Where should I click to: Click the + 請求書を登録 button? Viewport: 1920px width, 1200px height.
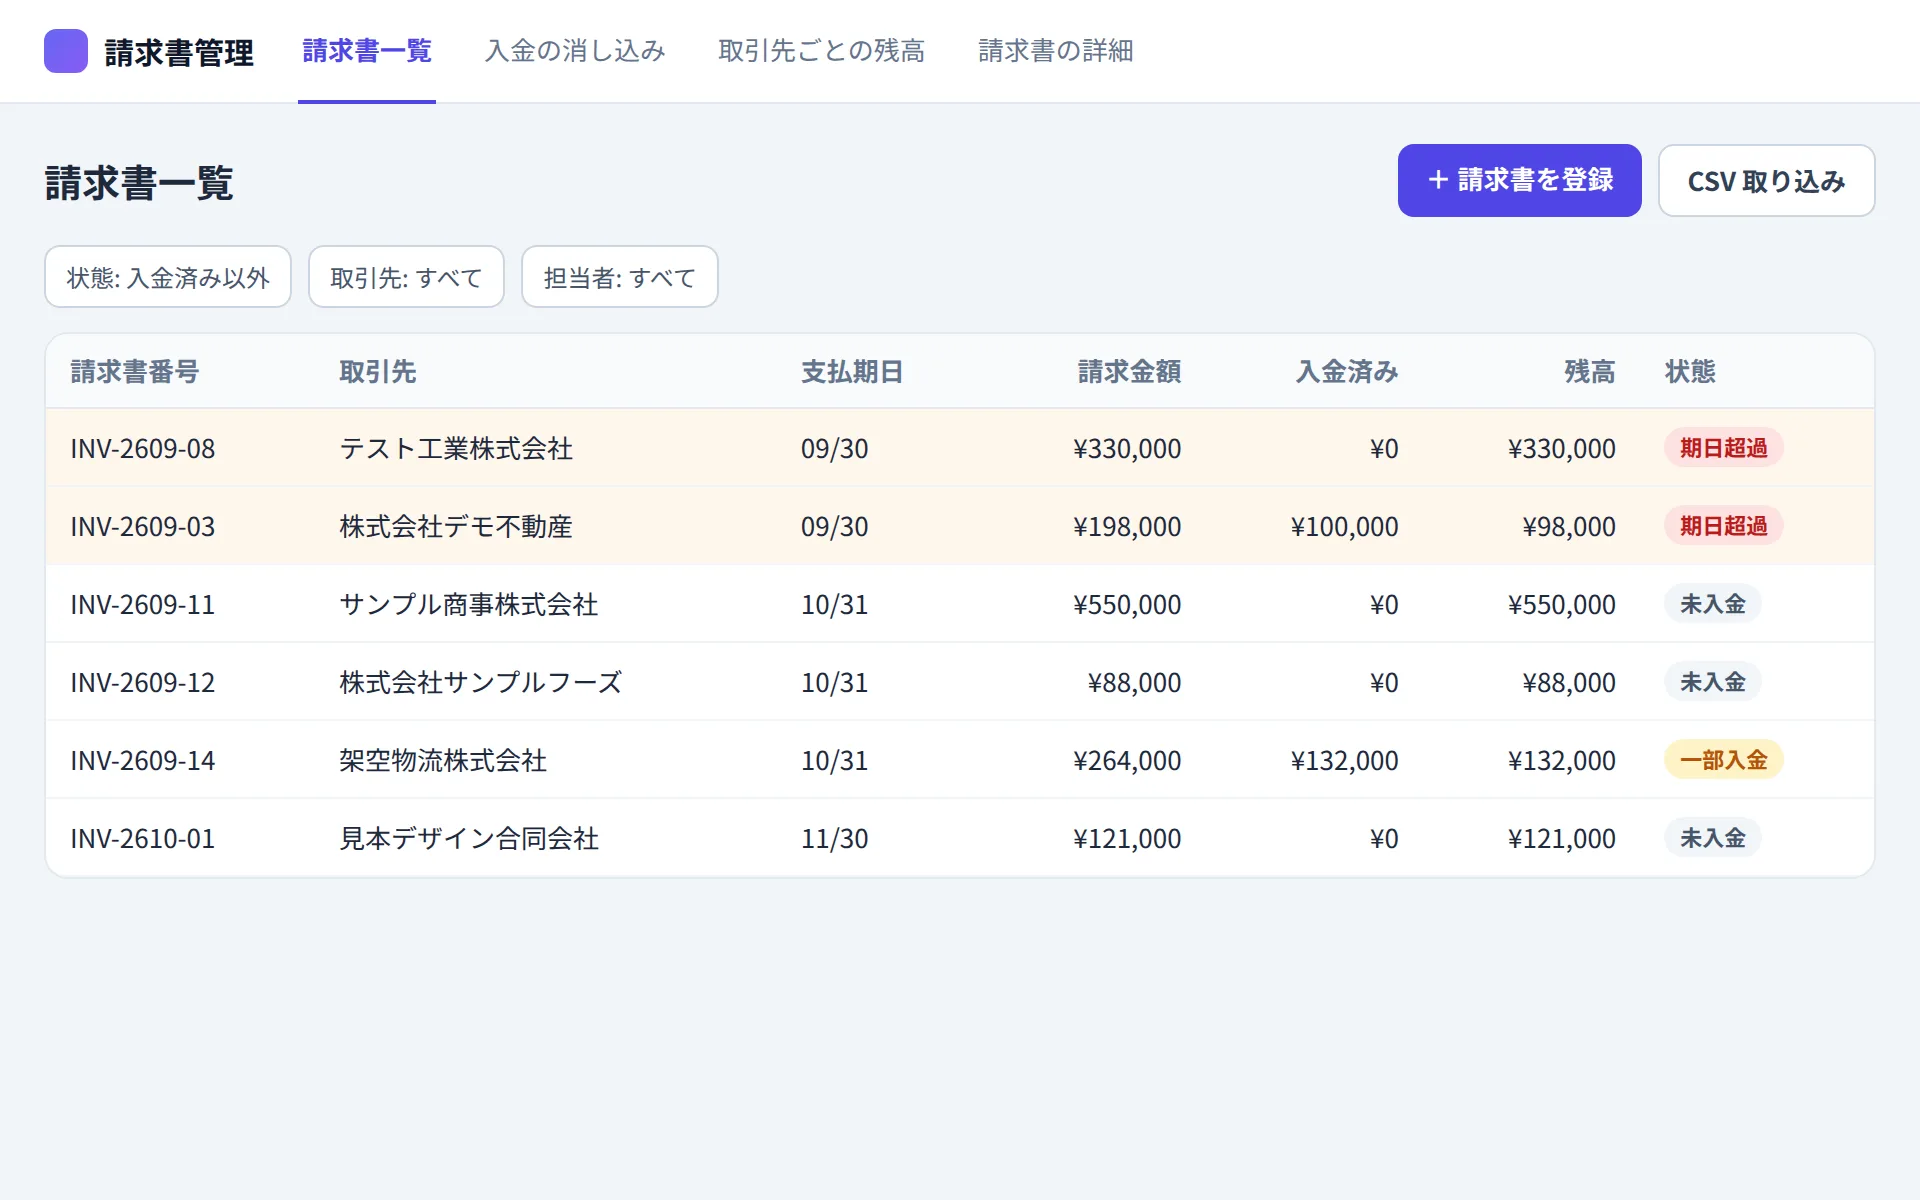1519,180
